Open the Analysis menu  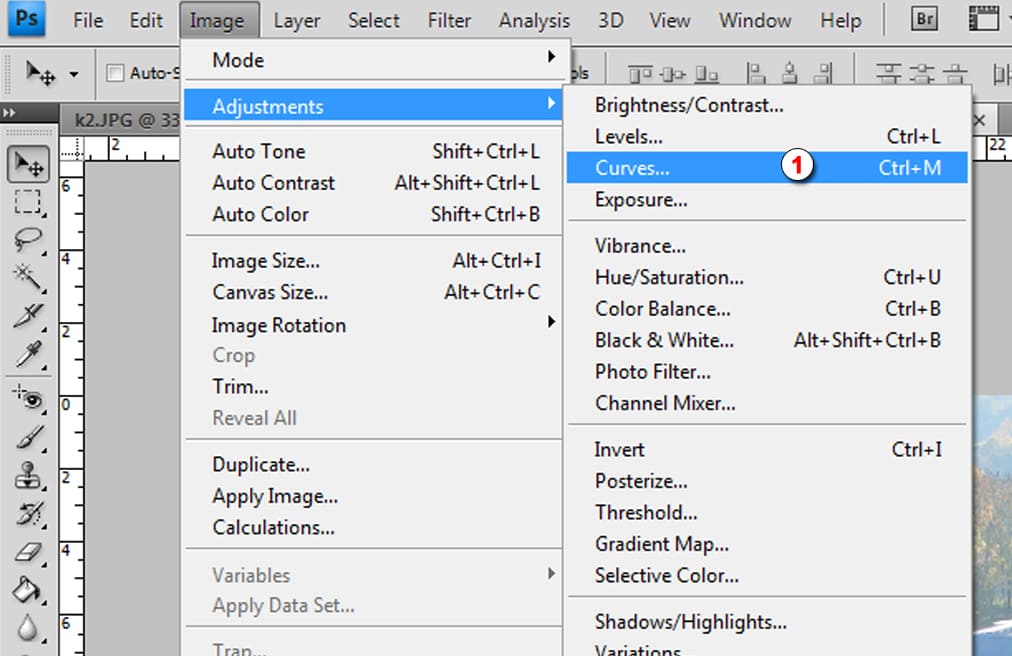tap(534, 21)
